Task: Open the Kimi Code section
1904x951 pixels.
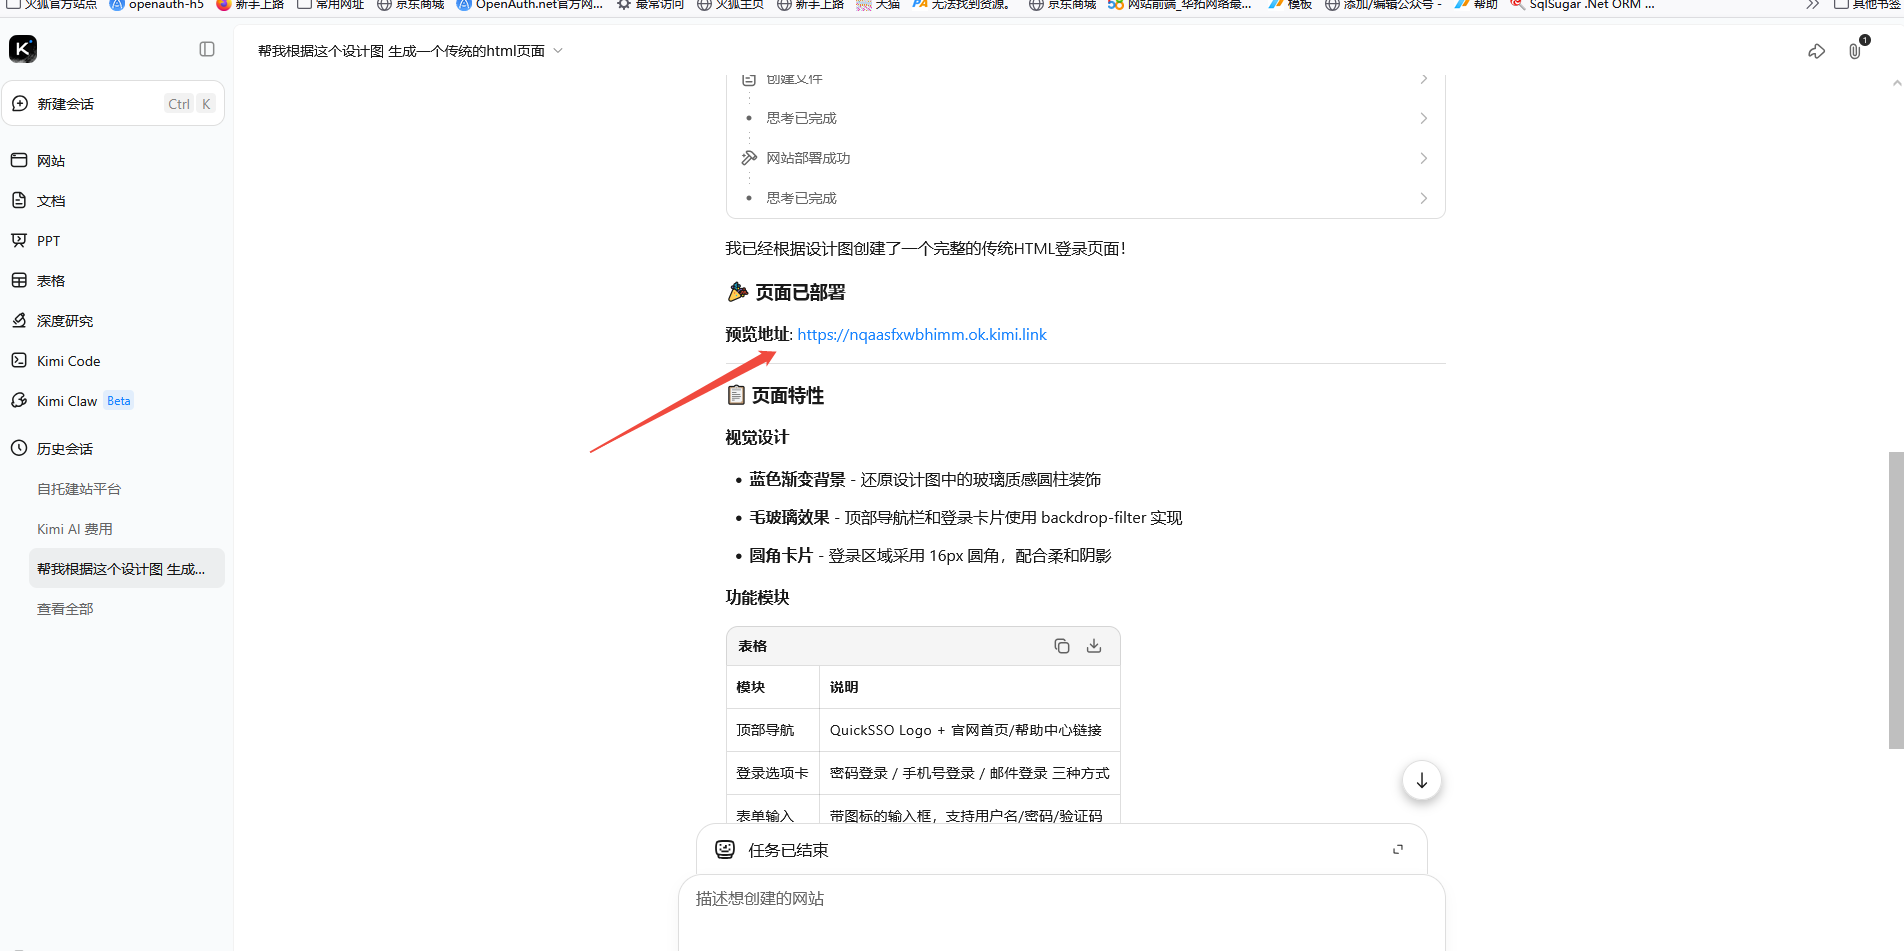Action: point(69,361)
